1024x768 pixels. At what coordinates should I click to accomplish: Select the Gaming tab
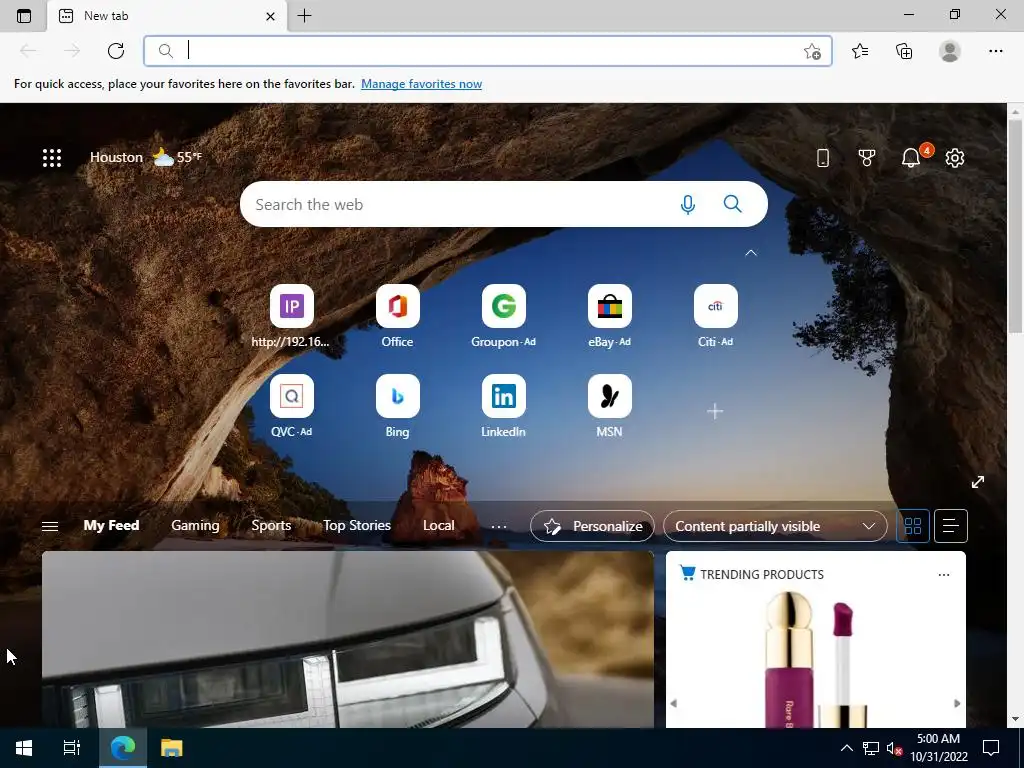(x=195, y=525)
